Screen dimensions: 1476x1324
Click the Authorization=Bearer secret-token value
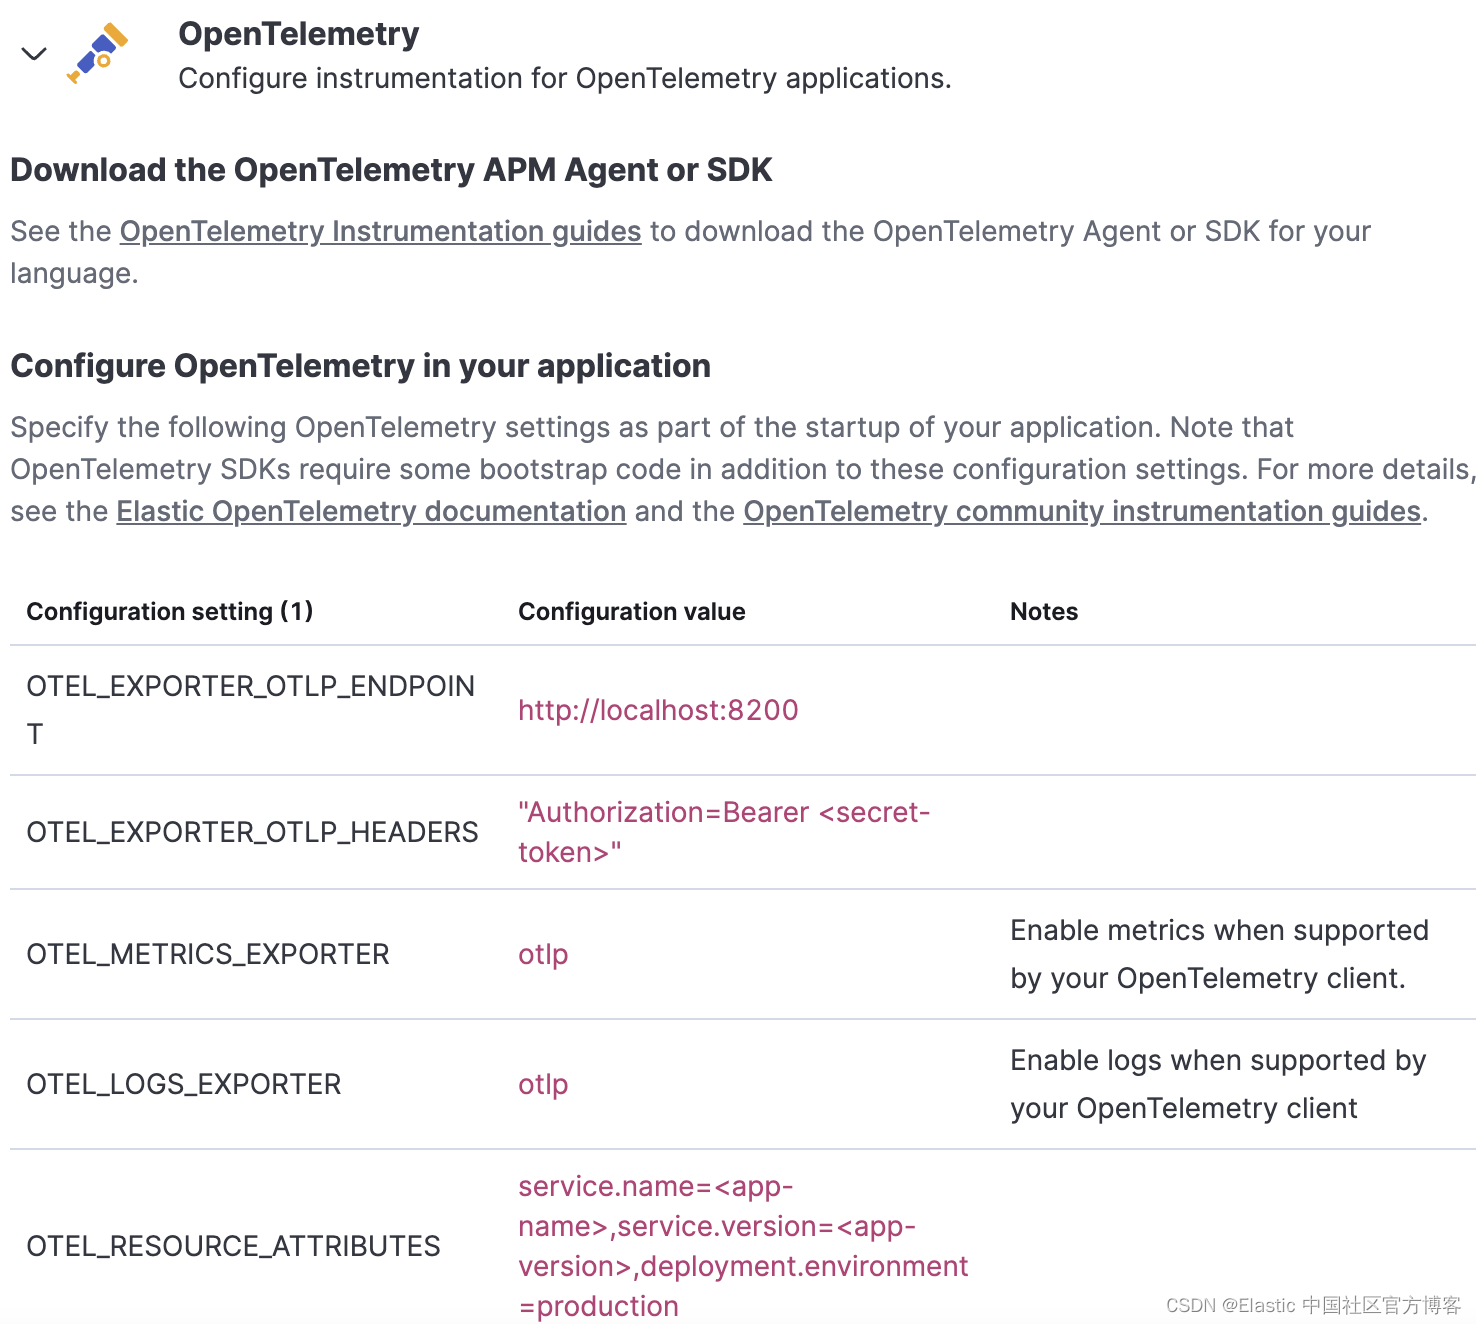724,832
